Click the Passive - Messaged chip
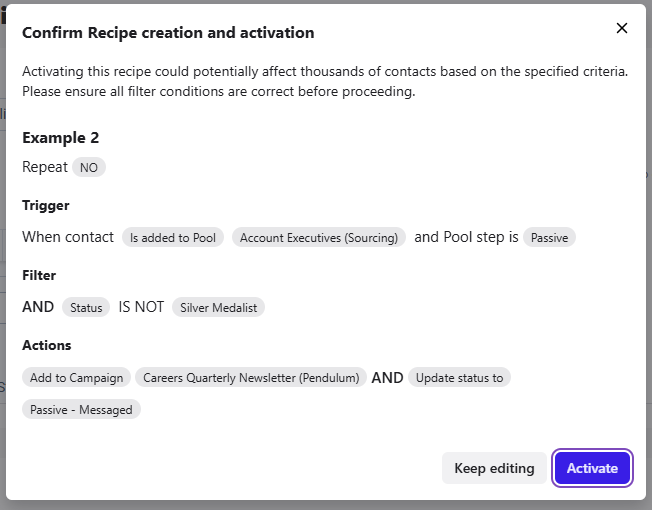 click(x=81, y=409)
